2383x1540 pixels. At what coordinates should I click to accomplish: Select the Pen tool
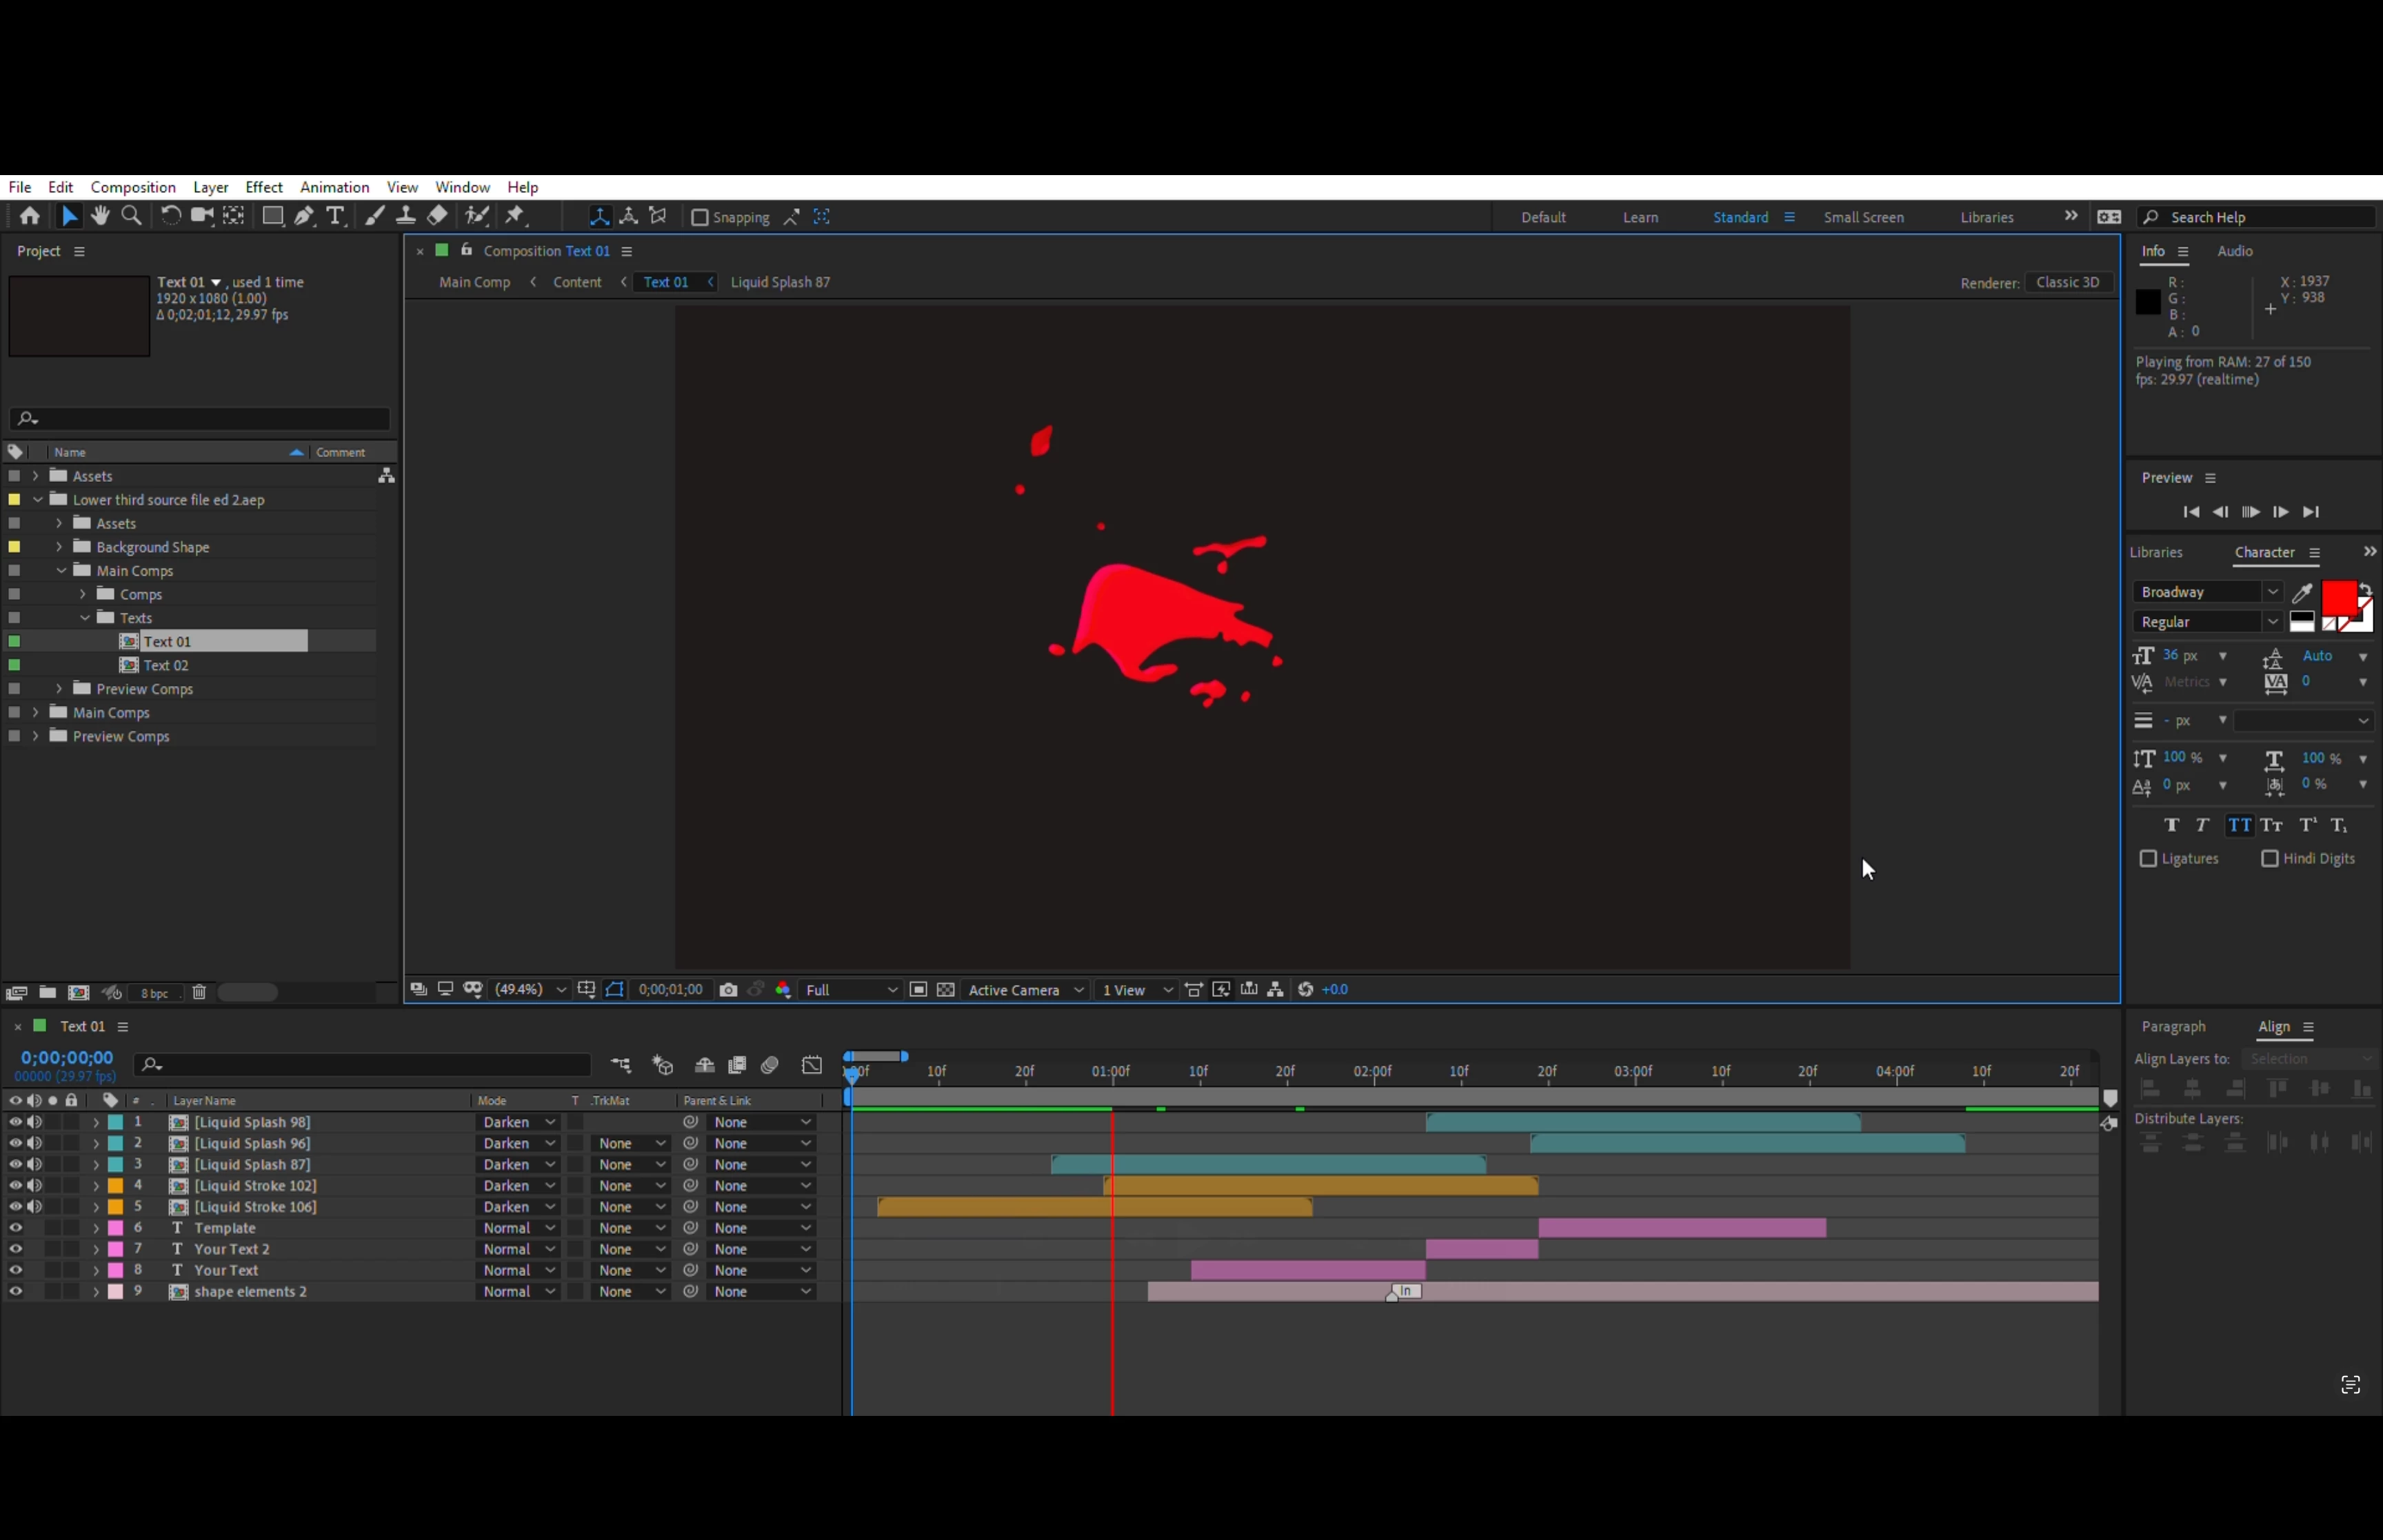click(x=304, y=216)
